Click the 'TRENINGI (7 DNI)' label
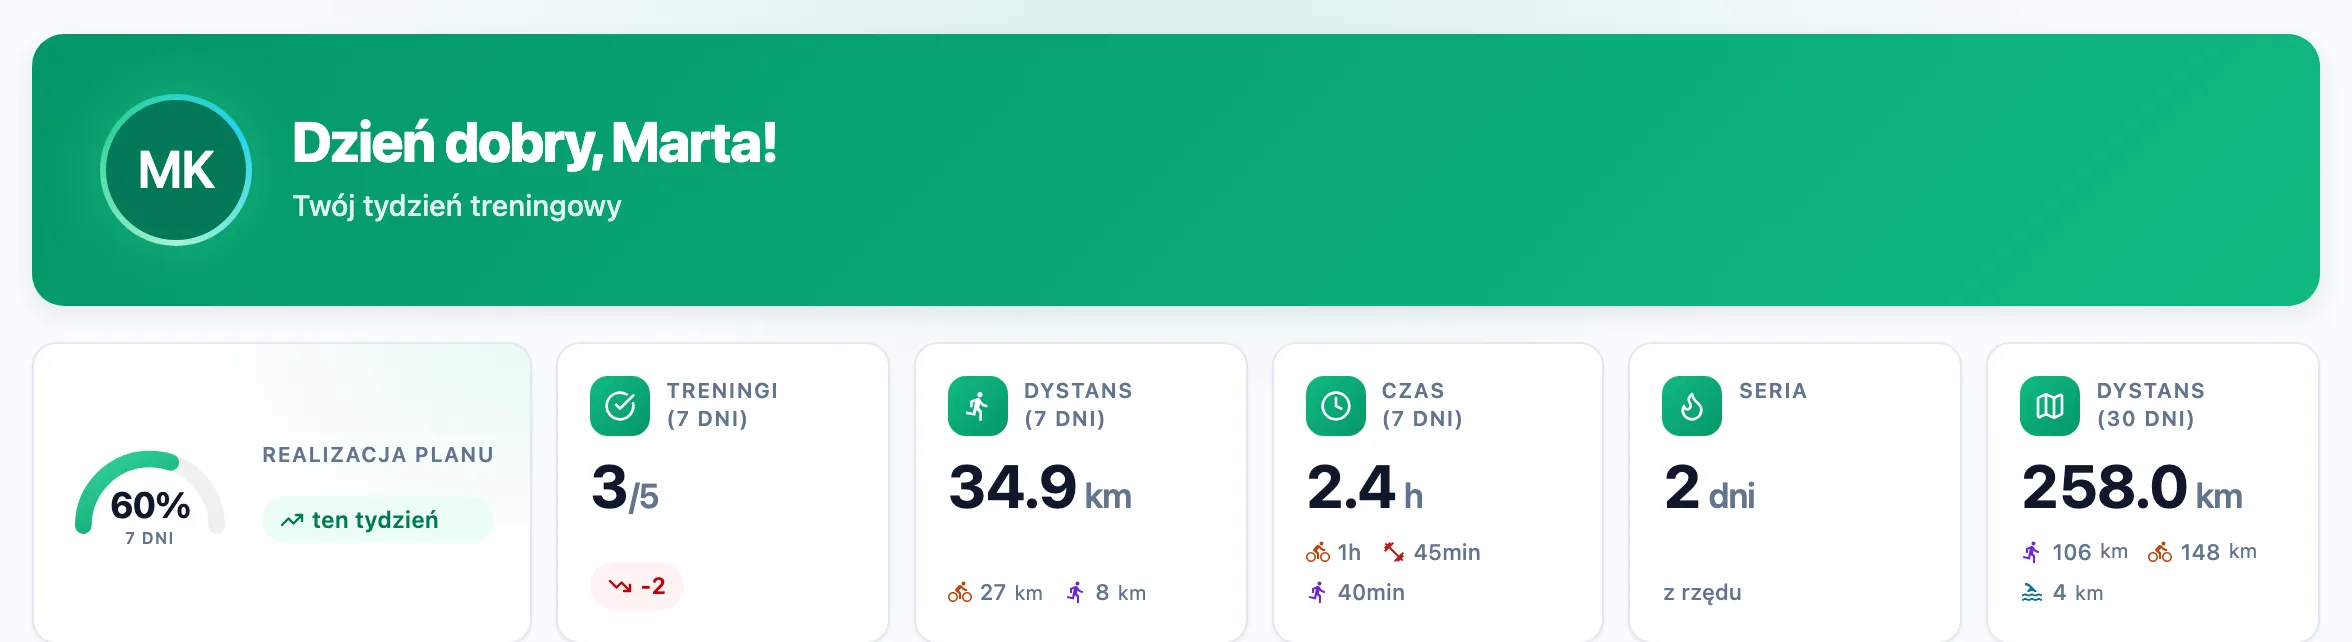Viewport: 2352px width, 642px height. click(722, 405)
